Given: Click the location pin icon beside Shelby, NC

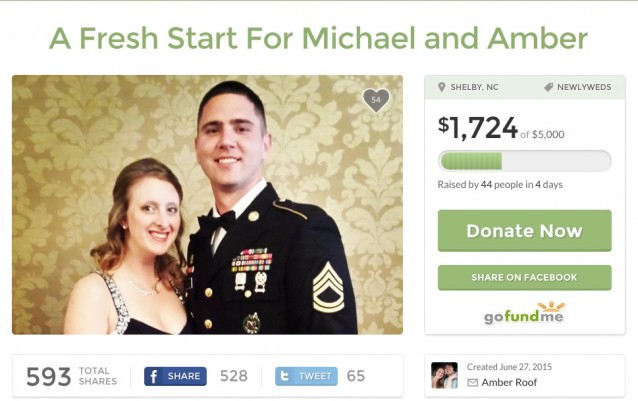Looking at the screenshot, I should (441, 87).
